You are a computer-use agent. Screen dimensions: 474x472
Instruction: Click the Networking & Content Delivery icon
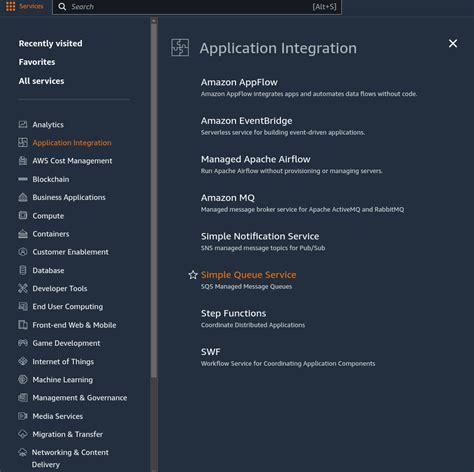[23, 452]
